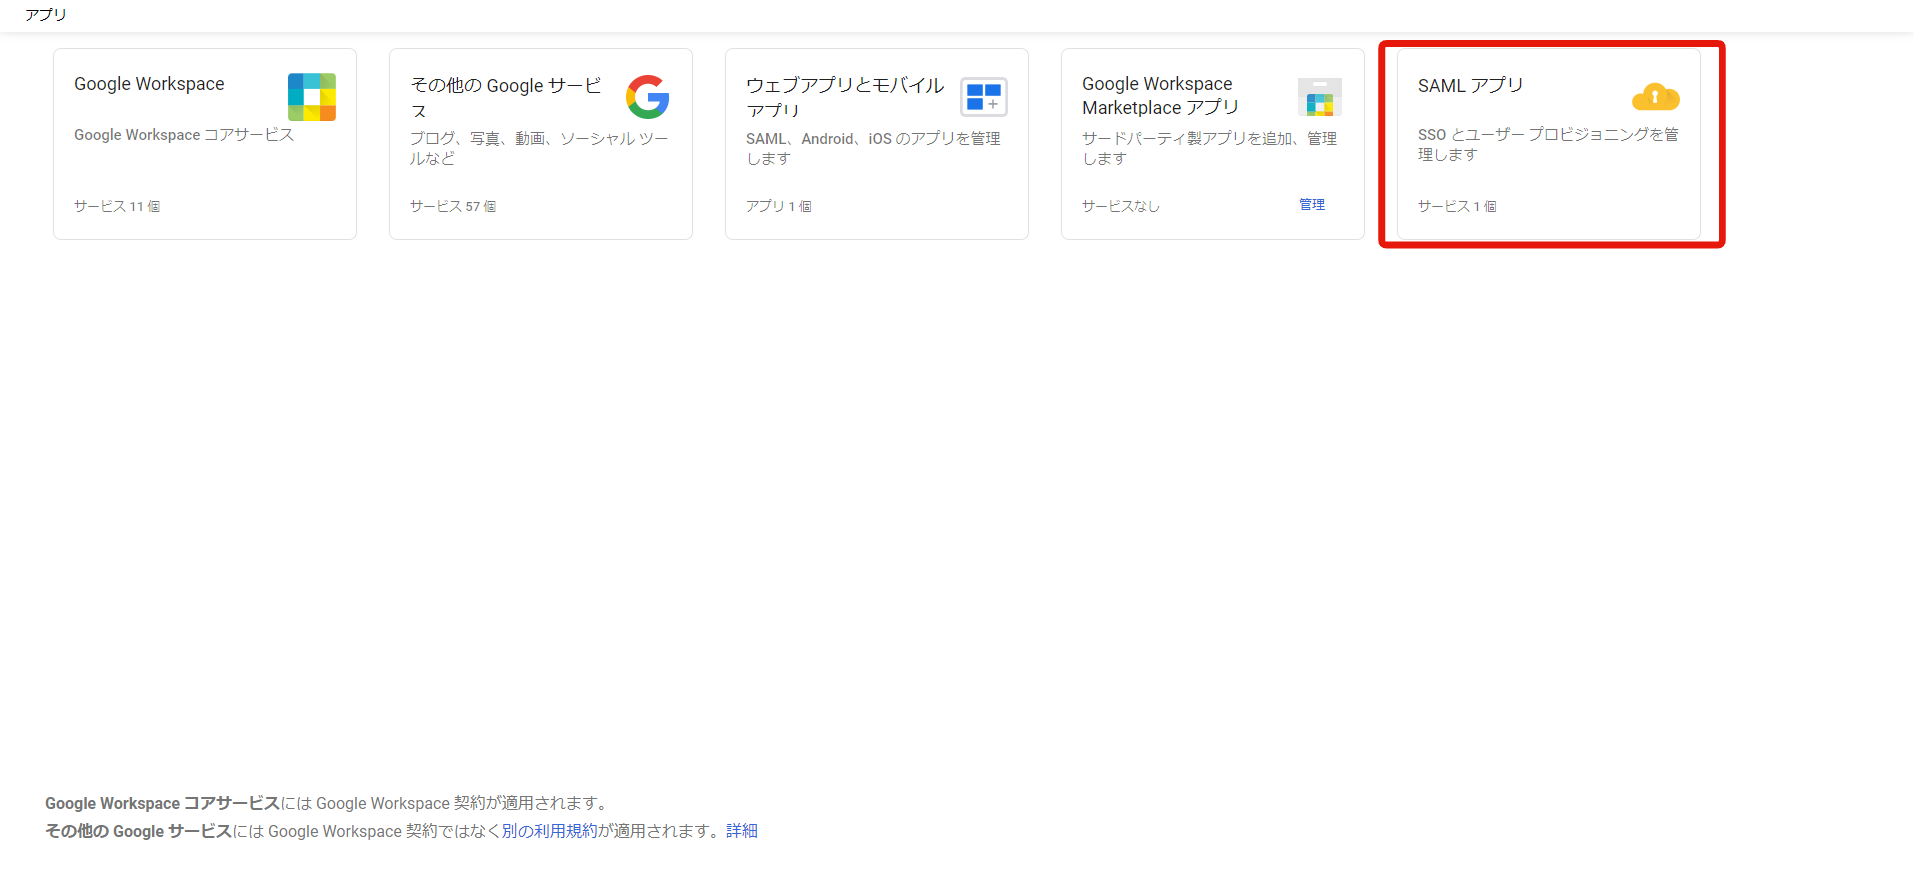The width and height of the screenshot is (1914, 869).
Task: Open ウェブアプリとモバイルアプリ card title
Action: [x=845, y=97]
